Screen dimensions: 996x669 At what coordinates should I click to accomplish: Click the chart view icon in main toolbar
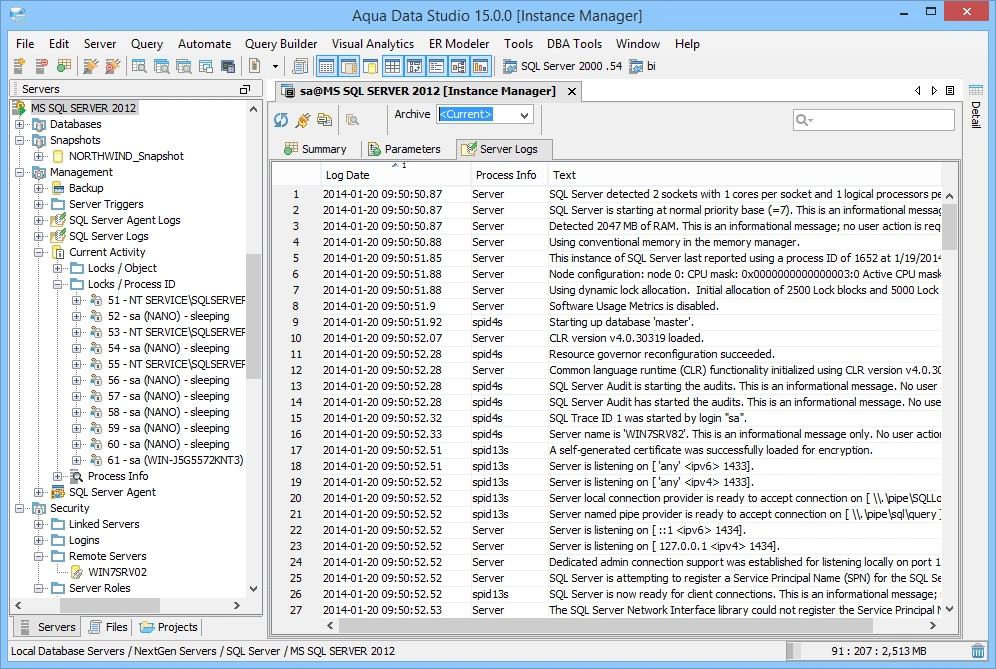pos(480,67)
